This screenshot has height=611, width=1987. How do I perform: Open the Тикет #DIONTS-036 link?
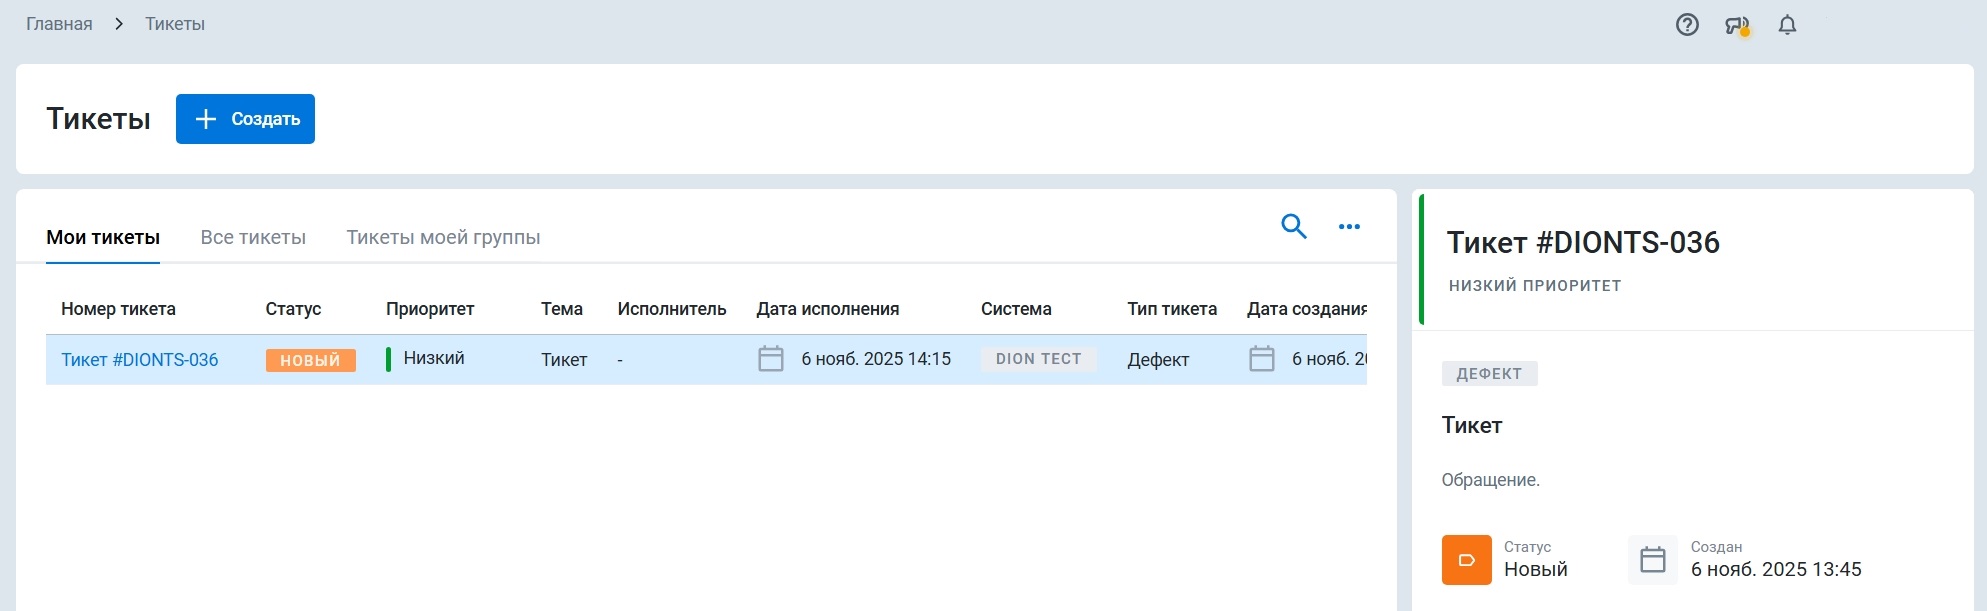(140, 360)
